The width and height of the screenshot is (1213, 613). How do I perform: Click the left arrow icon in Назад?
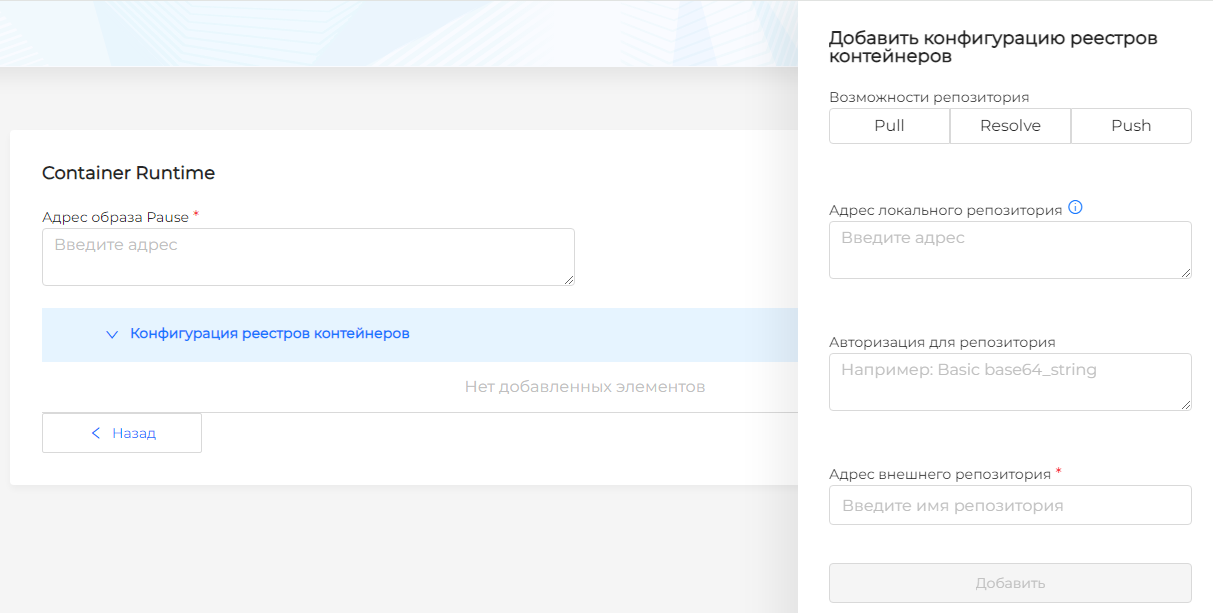96,433
